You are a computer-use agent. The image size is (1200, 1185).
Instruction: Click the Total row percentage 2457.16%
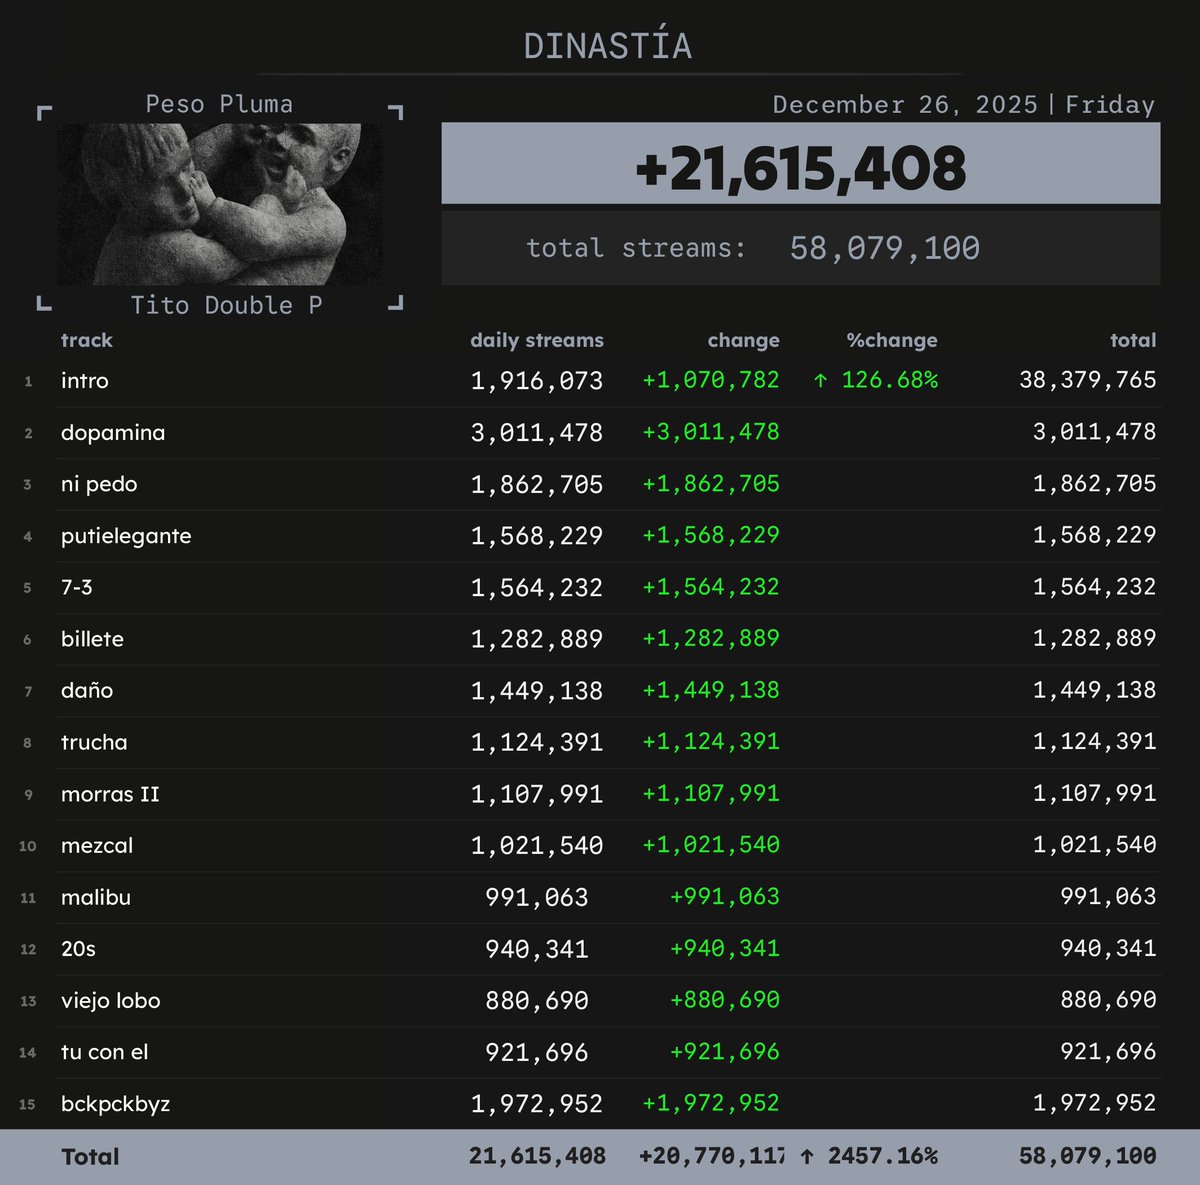[x=883, y=1157]
